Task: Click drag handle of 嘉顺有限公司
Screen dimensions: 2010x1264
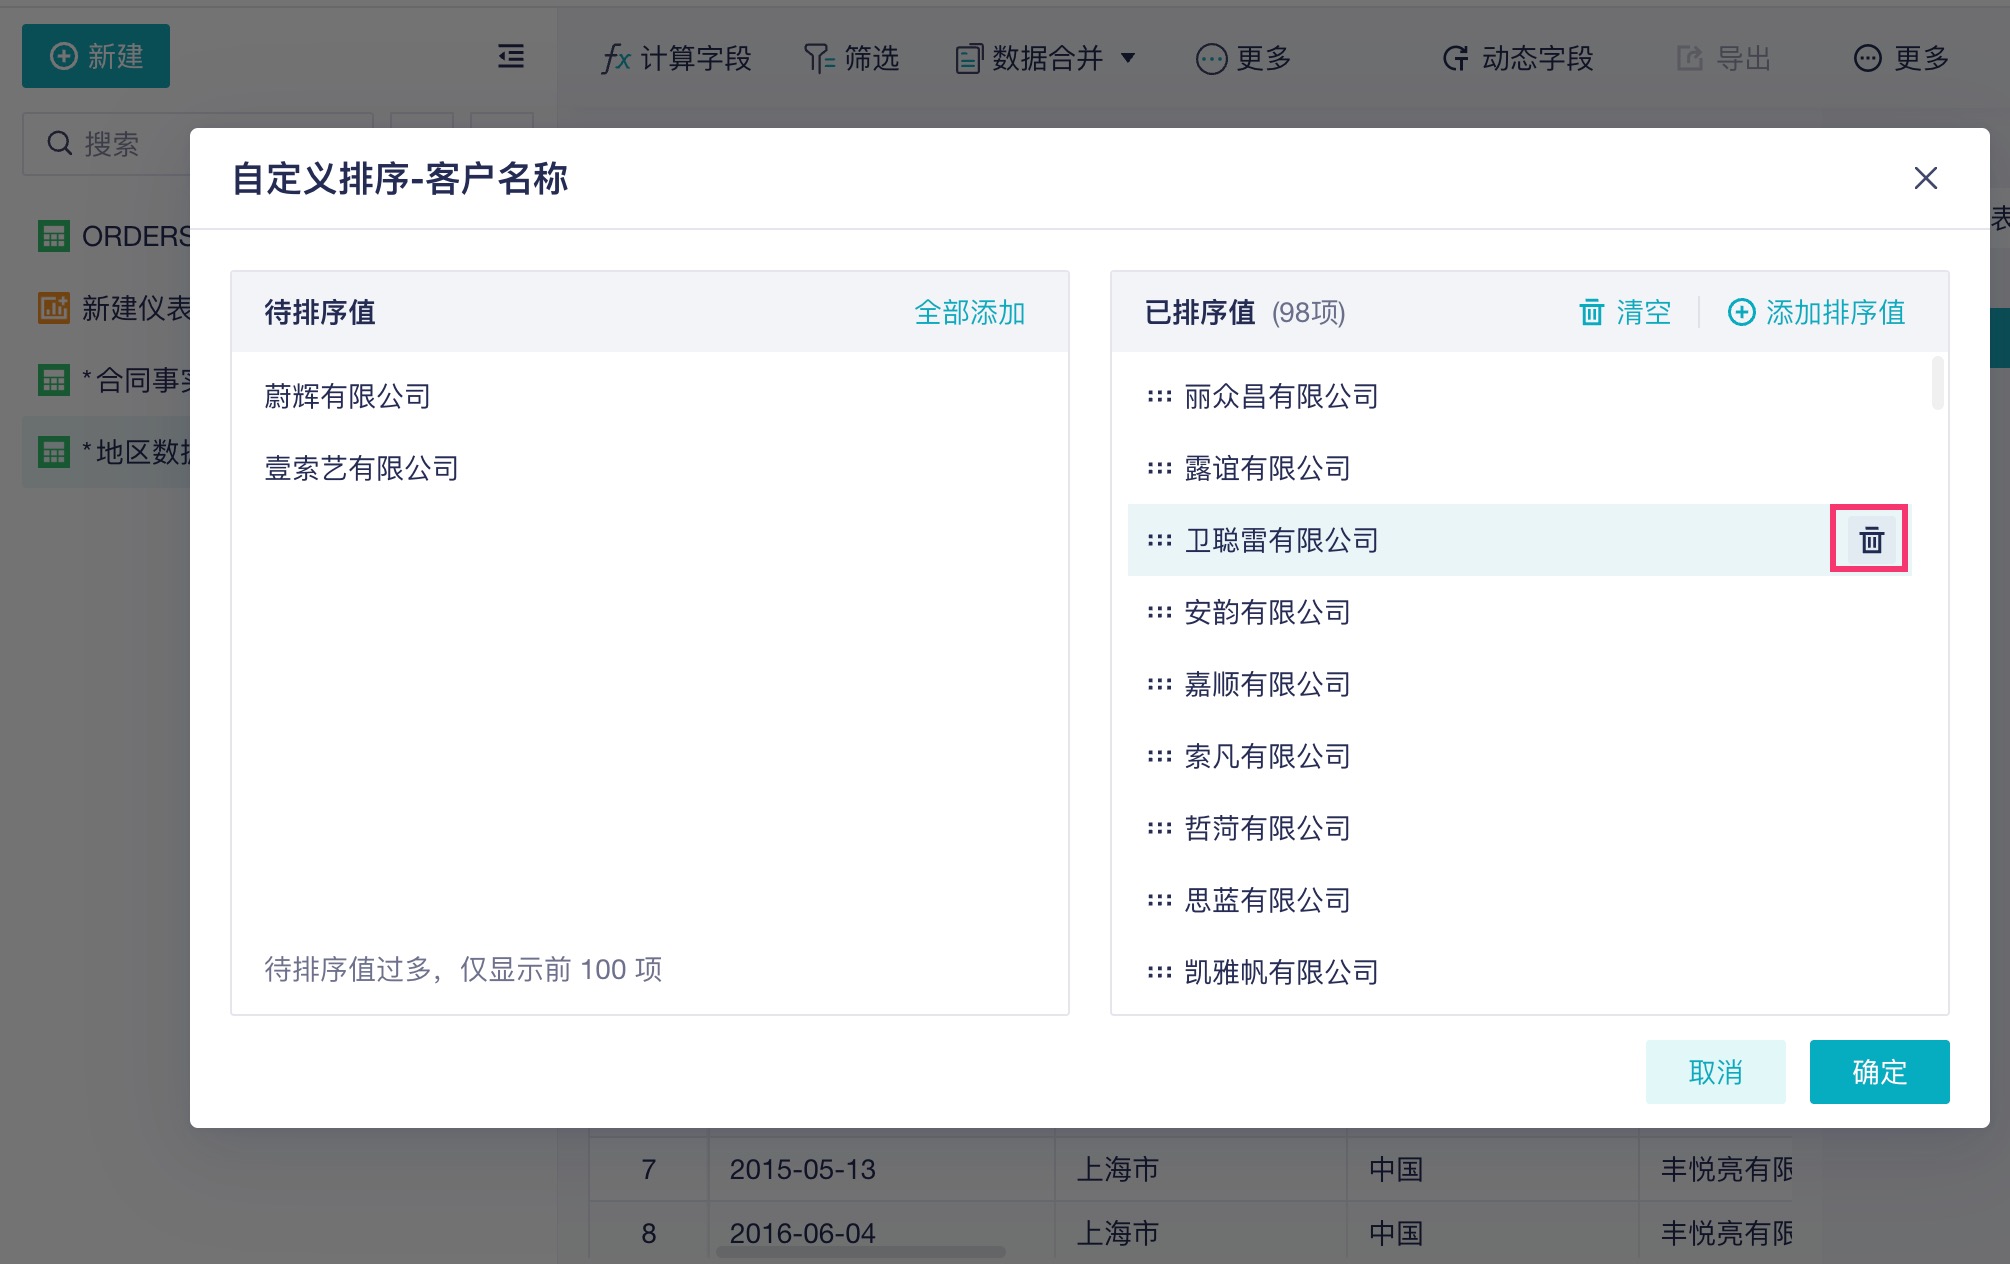Action: click(1159, 685)
